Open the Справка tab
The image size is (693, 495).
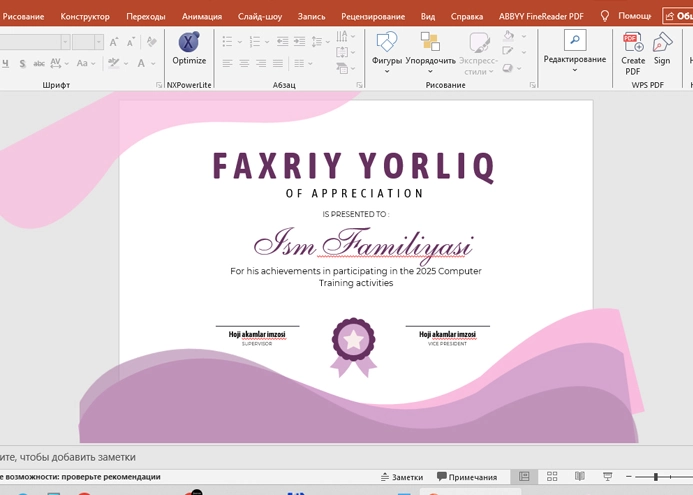coord(467,17)
